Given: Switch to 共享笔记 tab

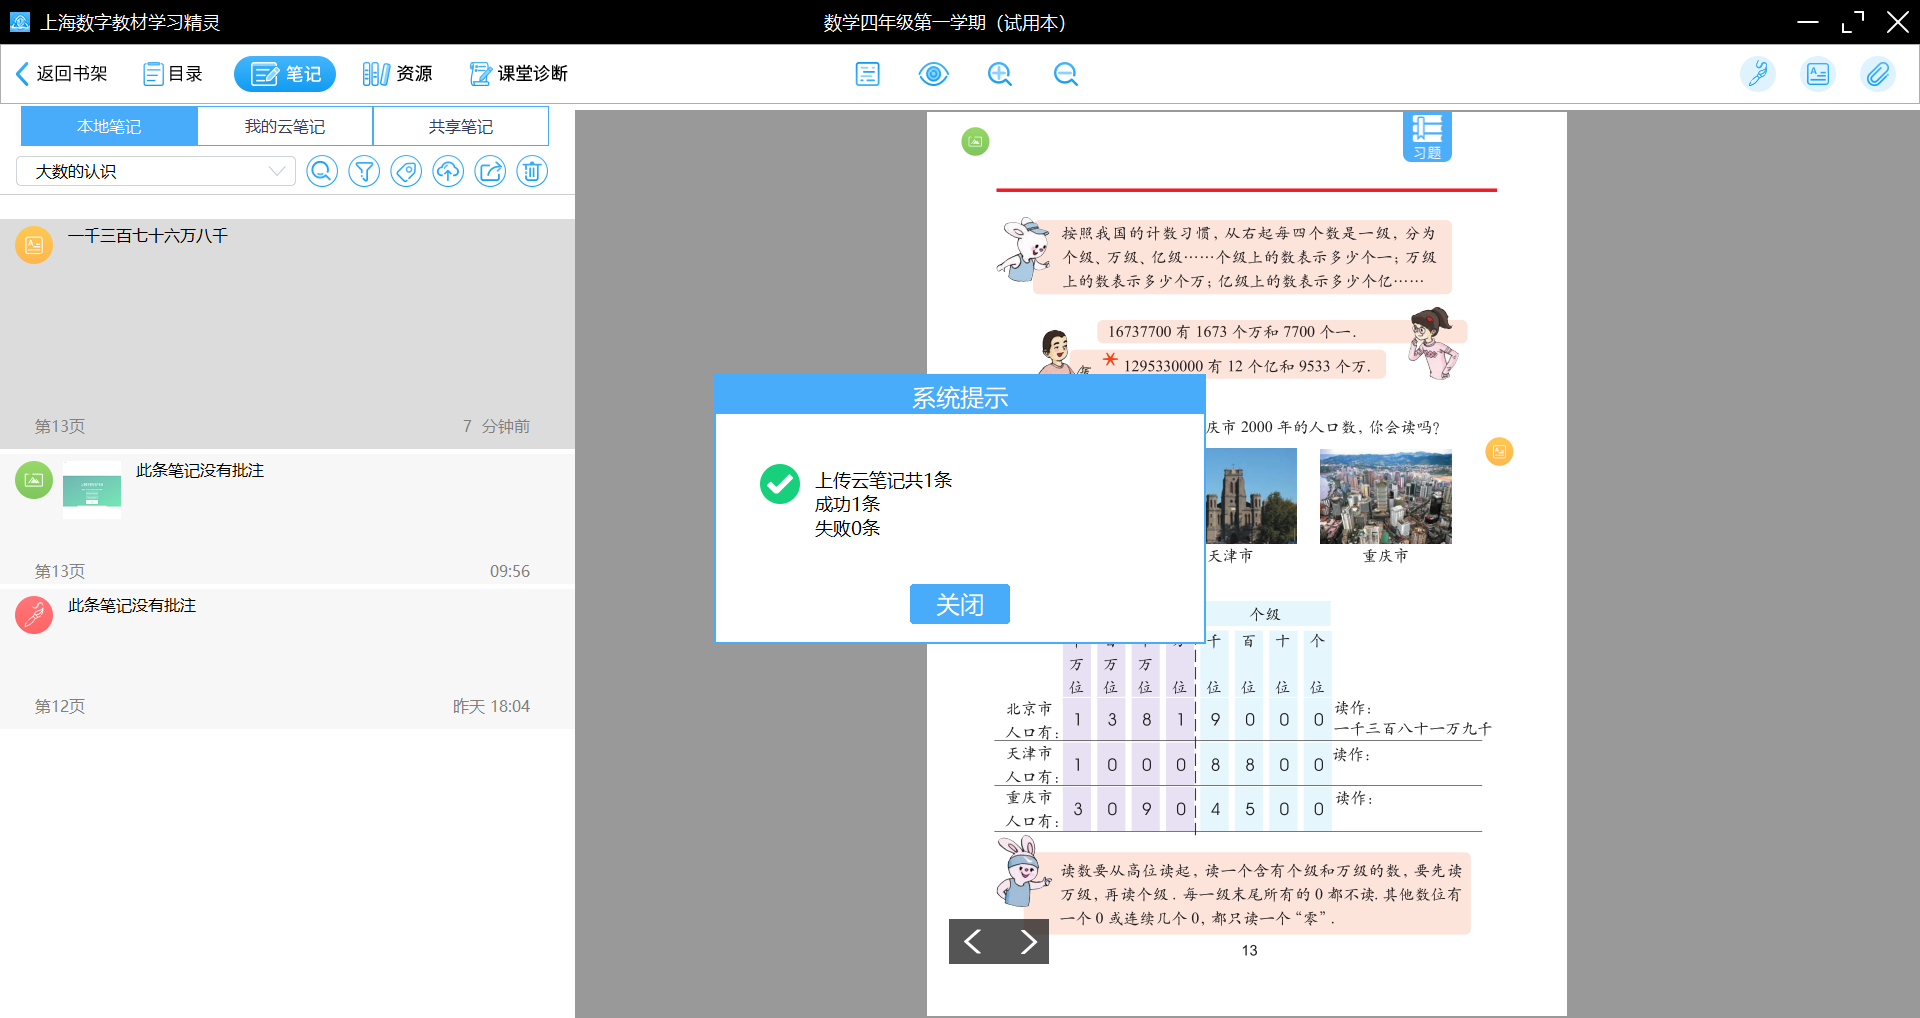Looking at the screenshot, I should [460, 127].
